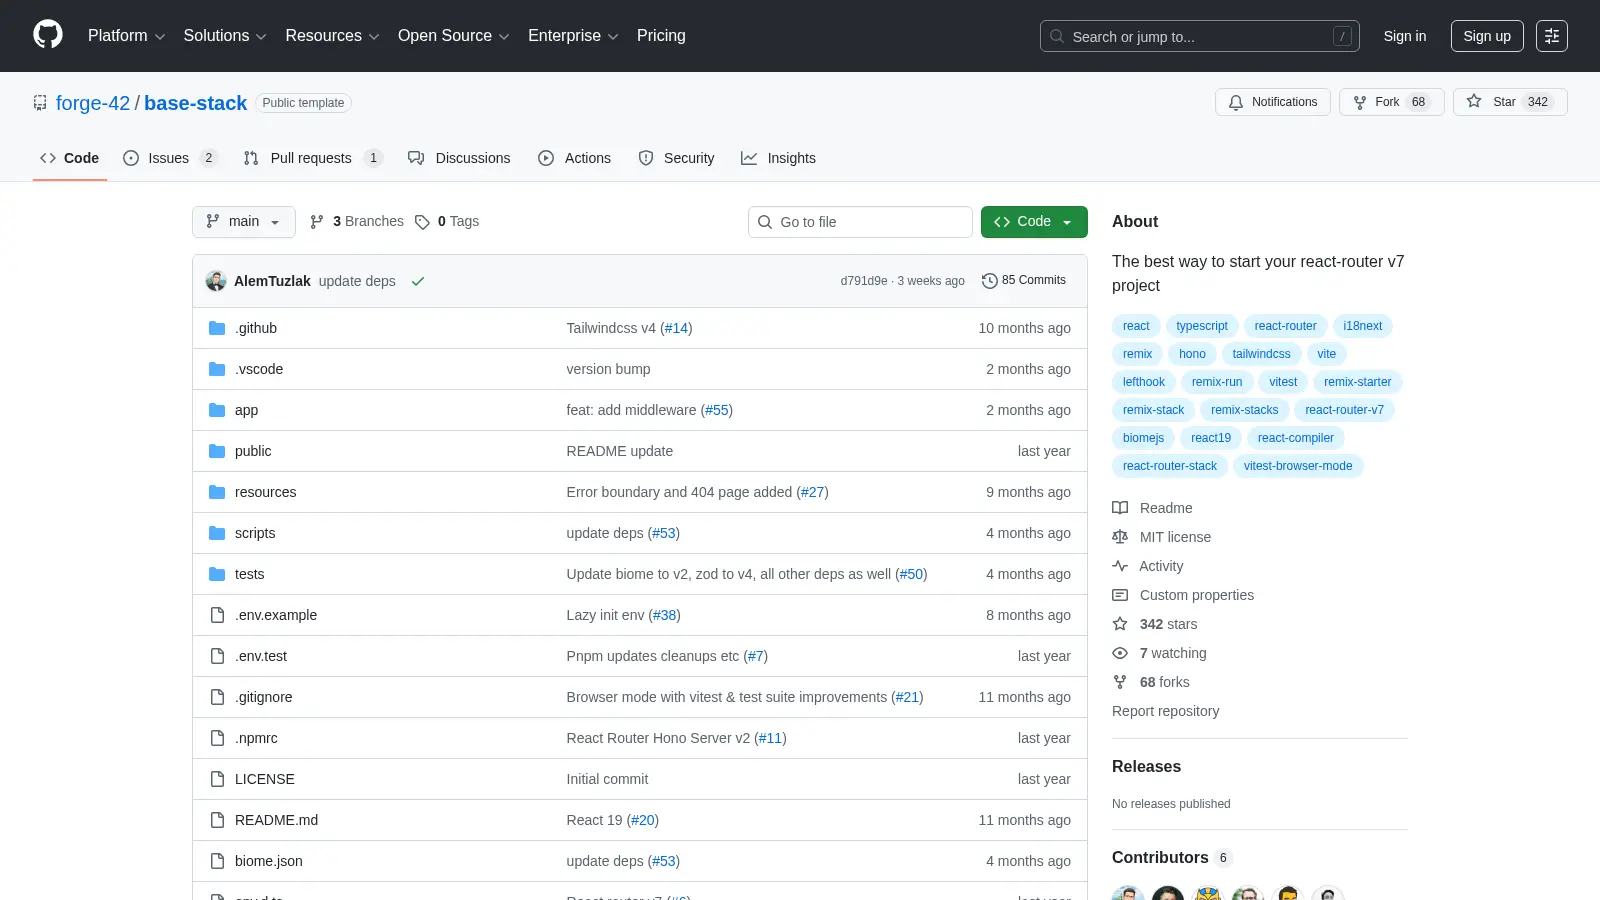Open pull request #55 link
The height and width of the screenshot is (900, 1600).
[x=717, y=410]
